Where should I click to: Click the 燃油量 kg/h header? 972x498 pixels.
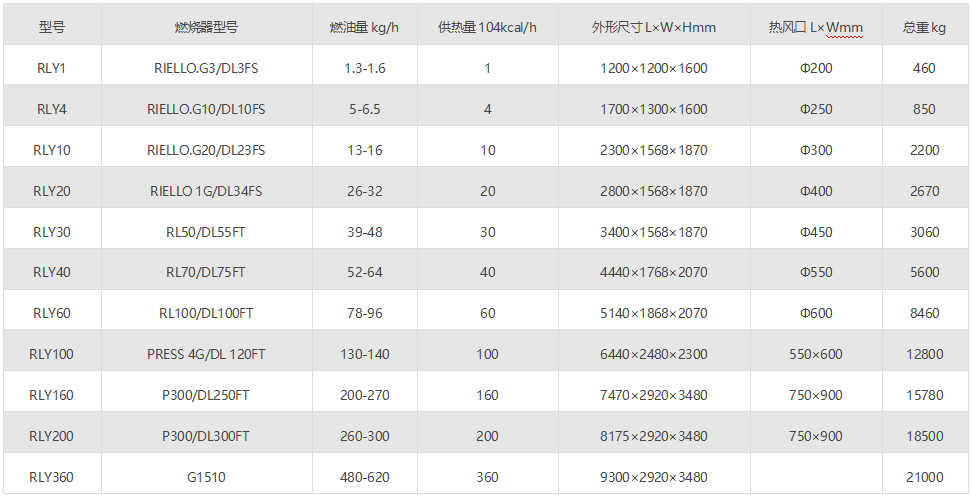364,28
